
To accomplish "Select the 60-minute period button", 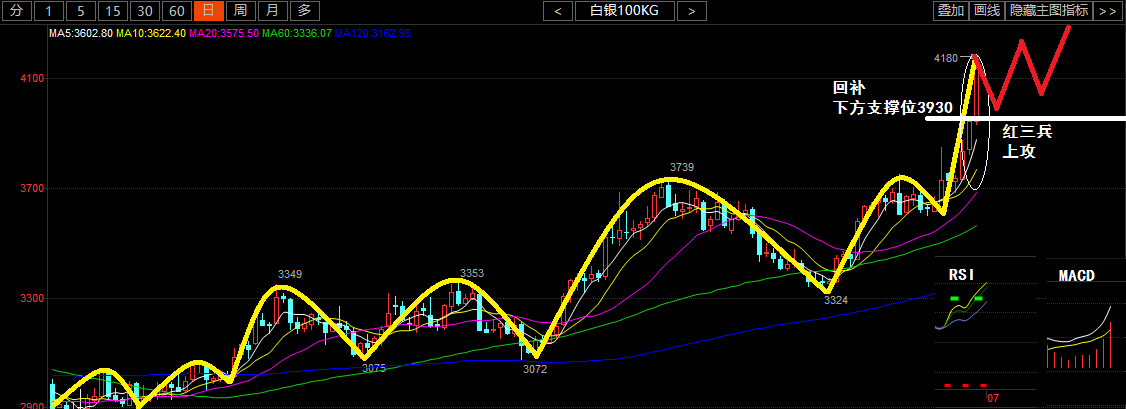I will tap(176, 11).
